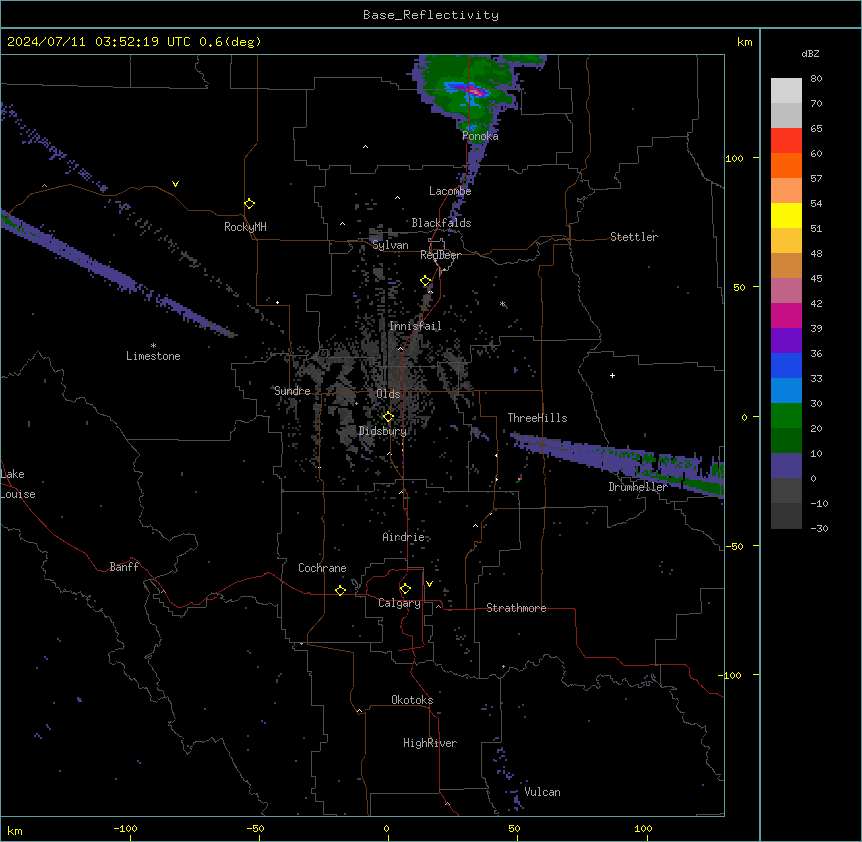Click the Limestone label
The image size is (862, 842).
click(153, 356)
